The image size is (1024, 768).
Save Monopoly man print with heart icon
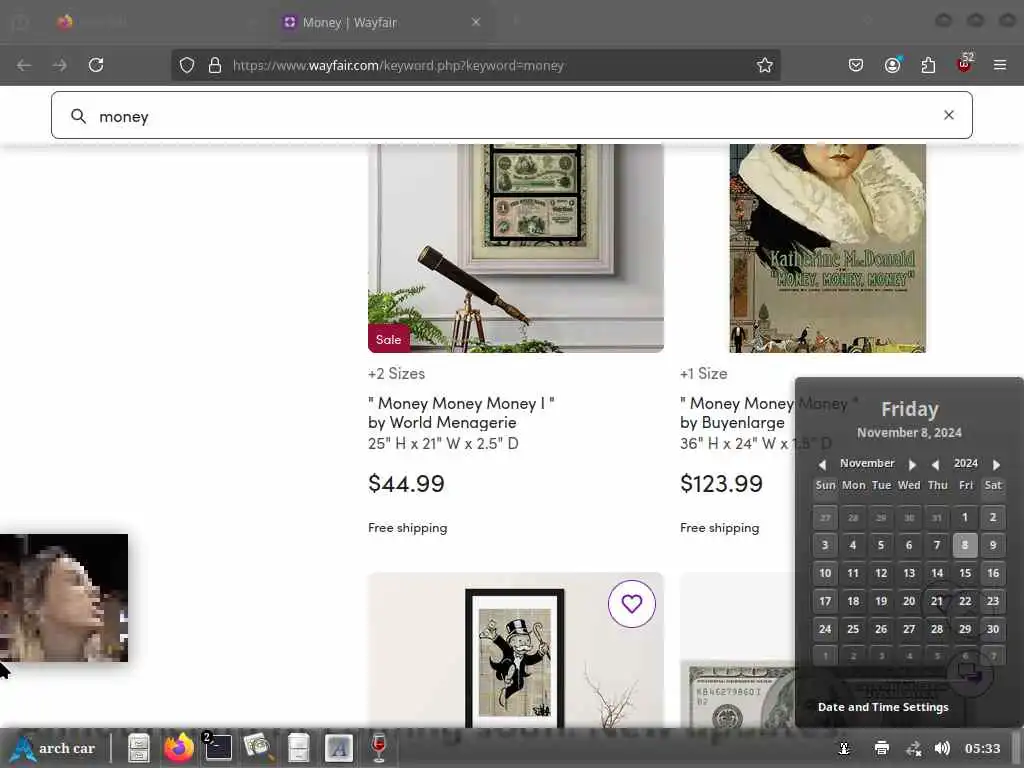(632, 604)
